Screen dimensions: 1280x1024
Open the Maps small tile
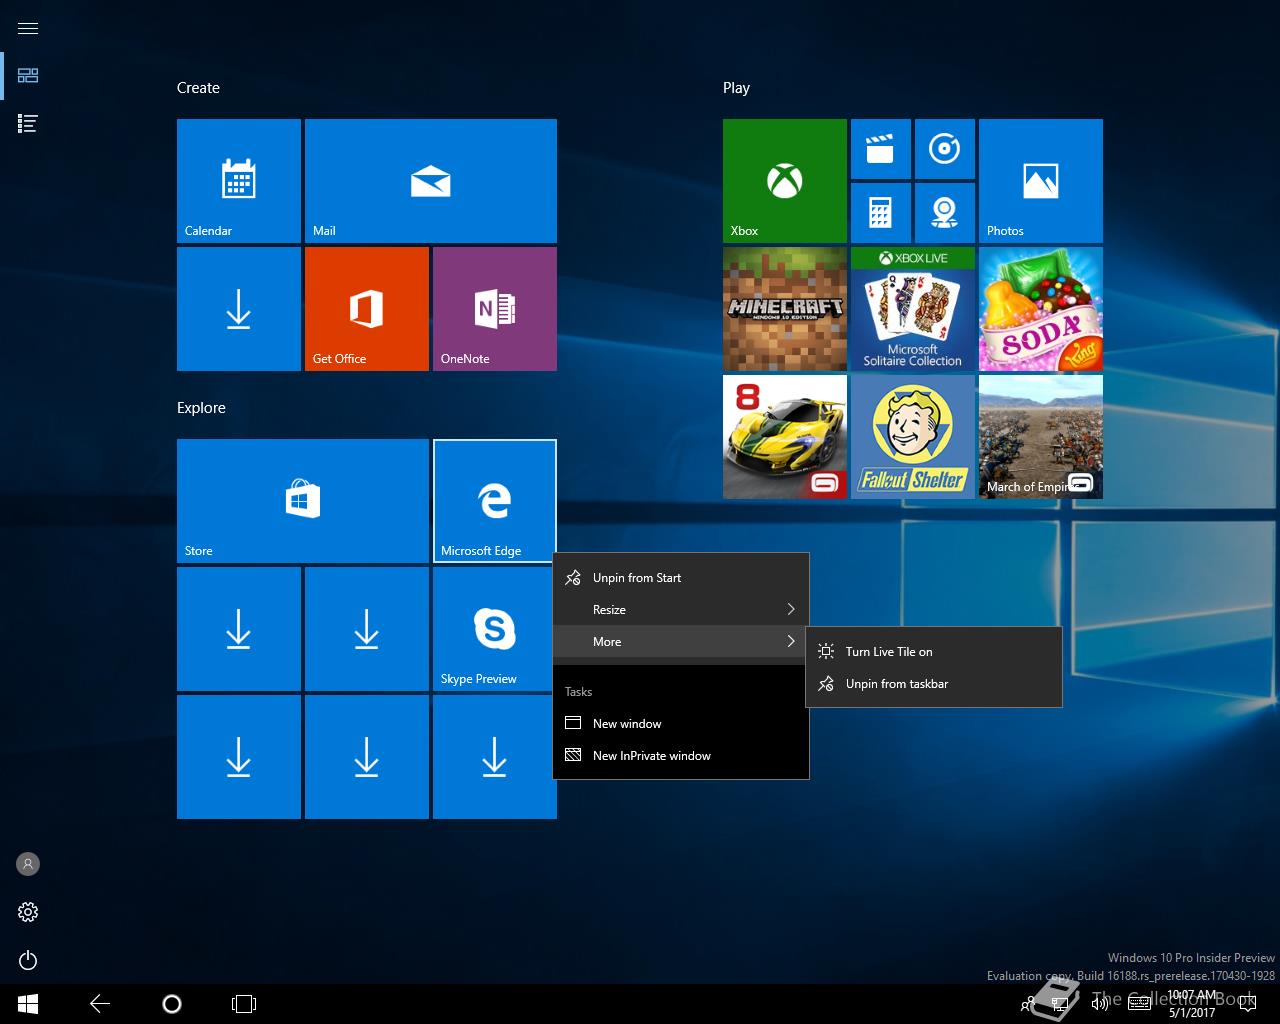coord(944,212)
